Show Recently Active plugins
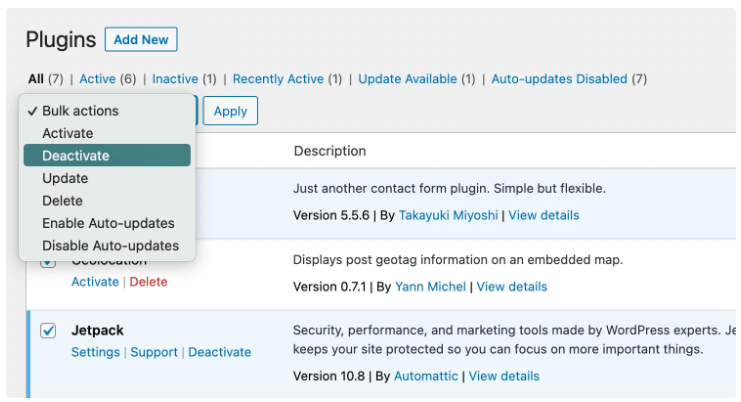The width and height of the screenshot is (741, 402). pos(278,79)
